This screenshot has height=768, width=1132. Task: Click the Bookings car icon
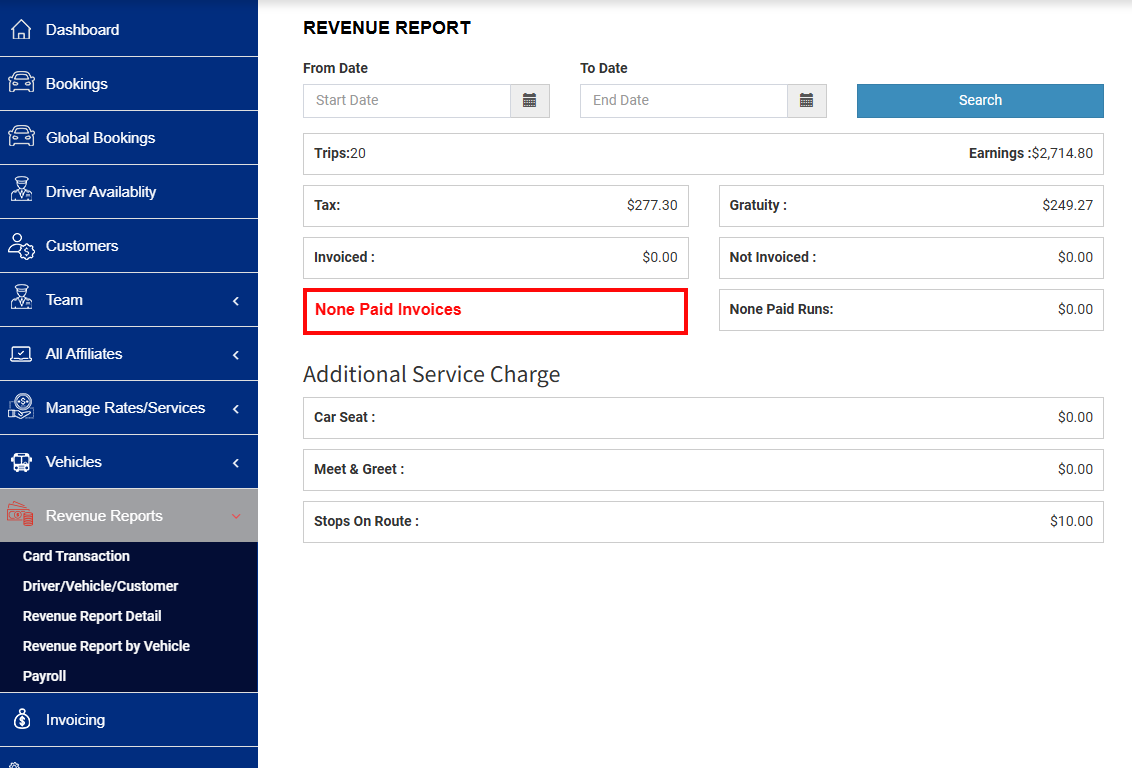click(x=21, y=83)
